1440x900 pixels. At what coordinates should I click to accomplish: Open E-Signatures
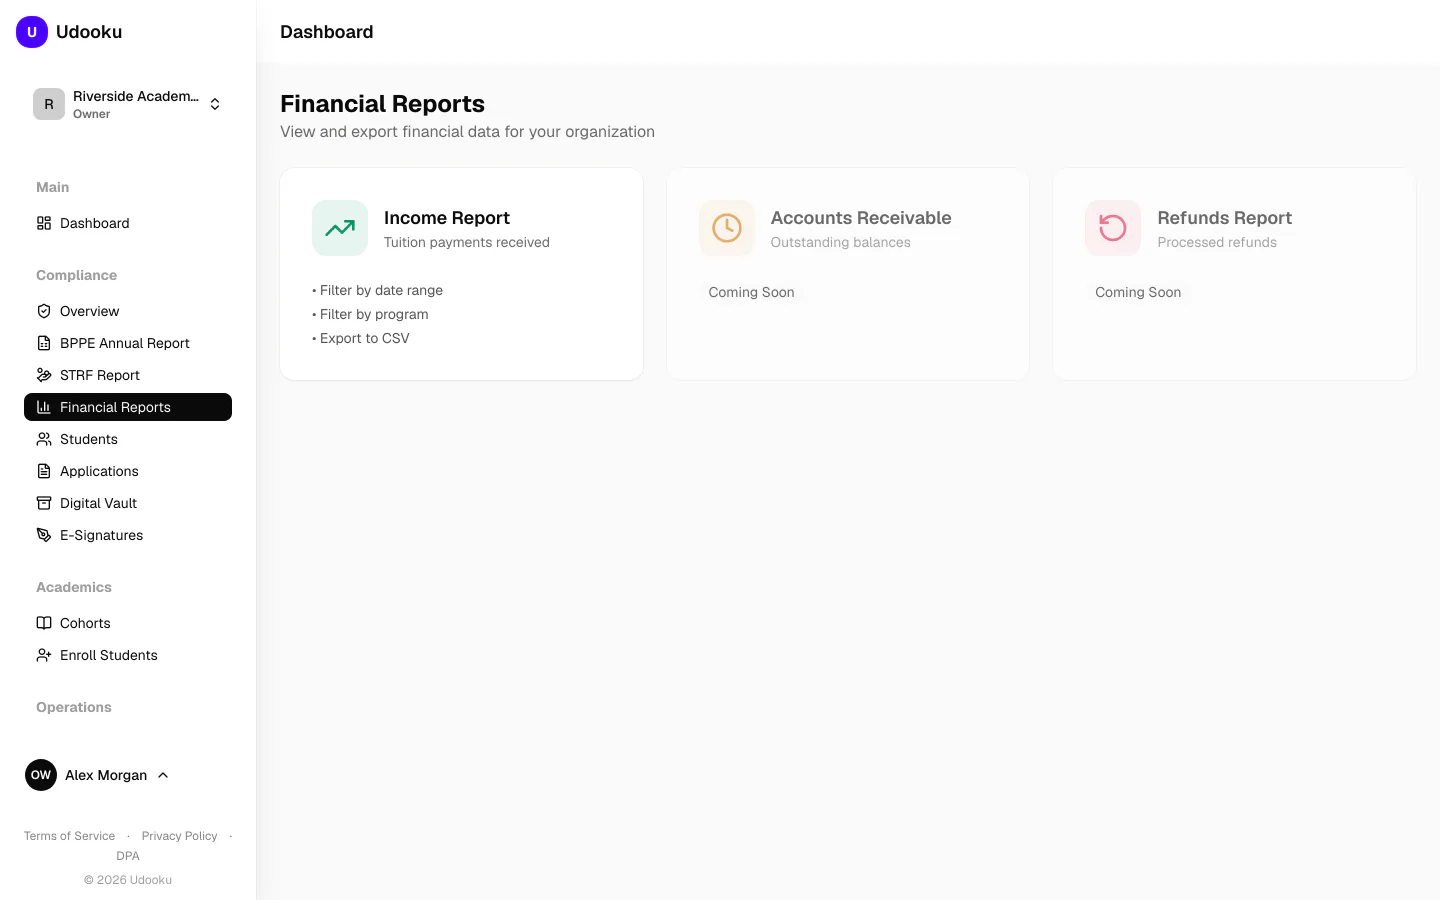click(128, 535)
